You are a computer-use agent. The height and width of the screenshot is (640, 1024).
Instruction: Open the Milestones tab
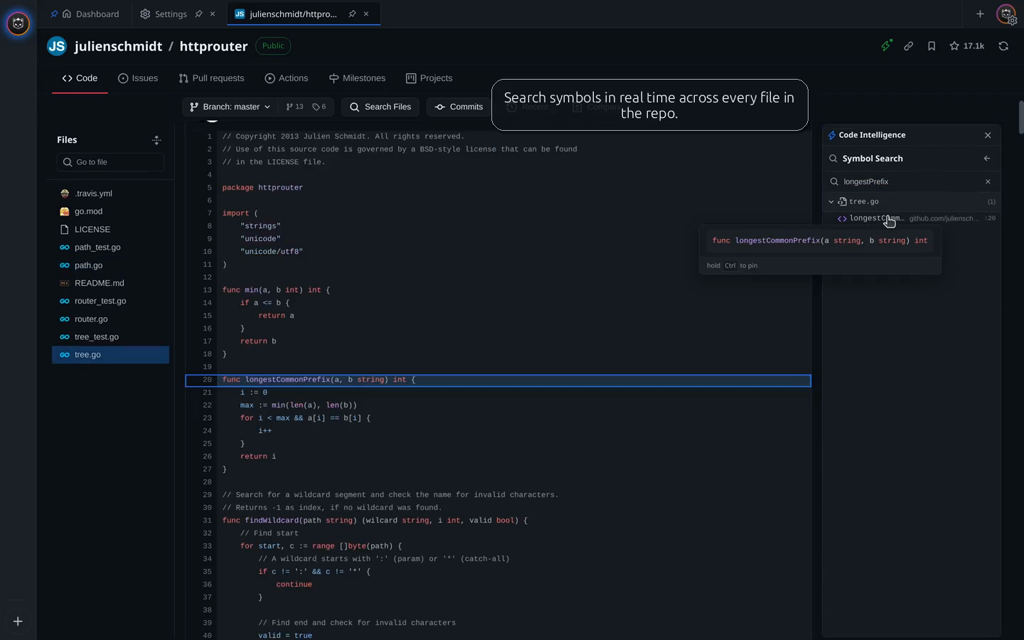click(x=357, y=78)
